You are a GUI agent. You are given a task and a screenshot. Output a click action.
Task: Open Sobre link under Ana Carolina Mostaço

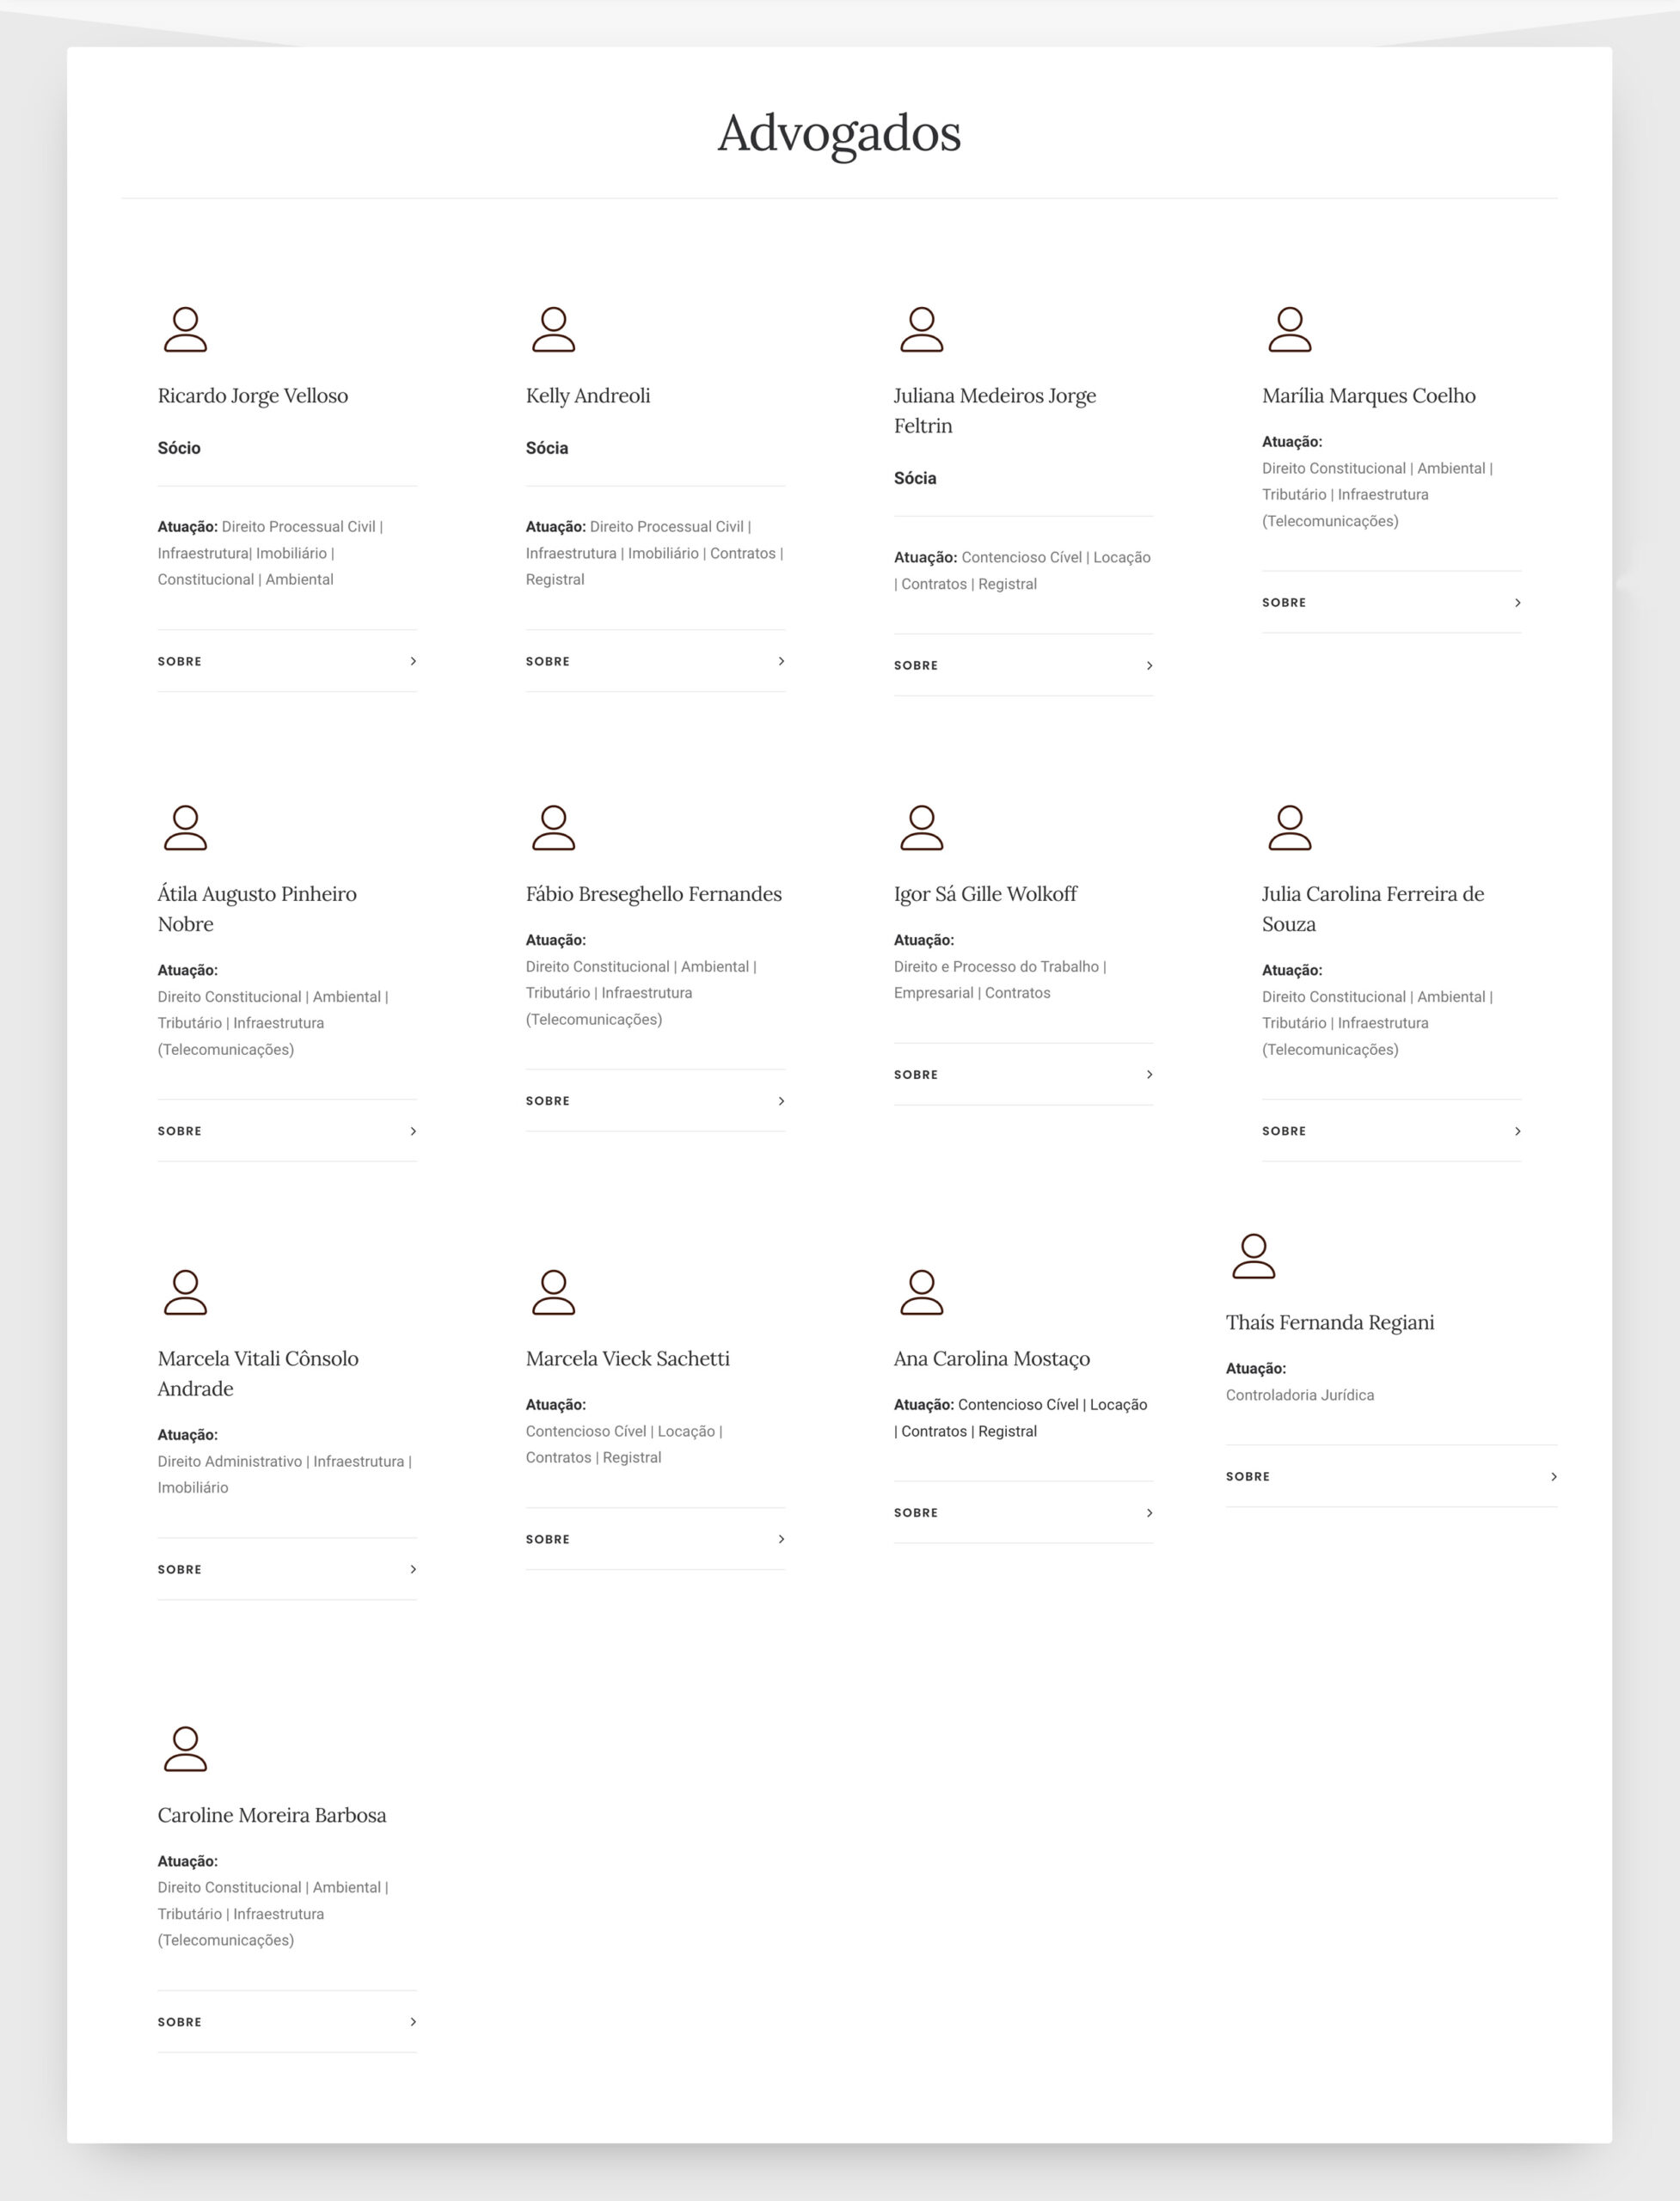pyautogui.click(x=916, y=1513)
